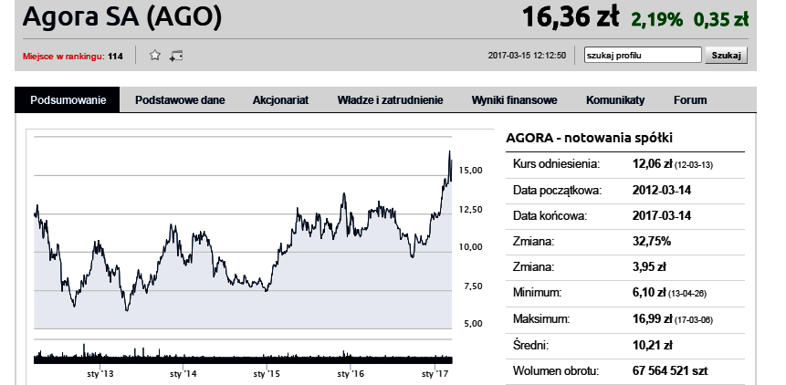Click the 12,06 zł reference price
Viewport: 786px width, 385px height.
pyautogui.click(x=652, y=164)
